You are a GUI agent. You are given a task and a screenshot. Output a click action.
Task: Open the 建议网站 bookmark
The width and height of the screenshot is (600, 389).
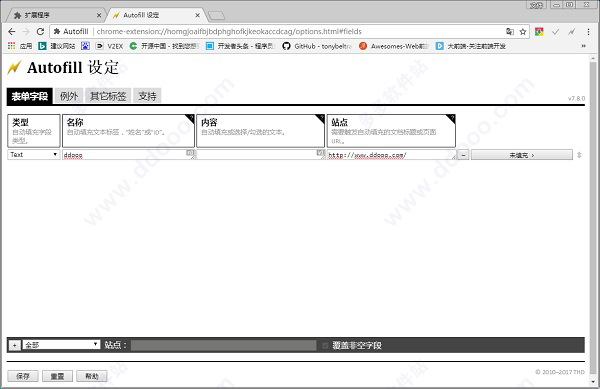click(57, 46)
